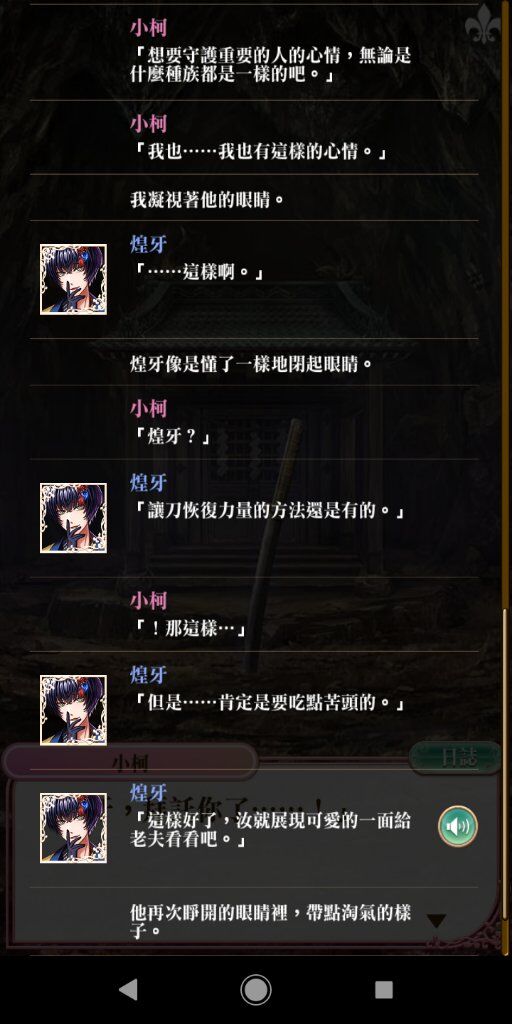Tap 煌牙 avatar beside 「……這樣啊。」
The image size is (512, 1024).
coord(73,280)
